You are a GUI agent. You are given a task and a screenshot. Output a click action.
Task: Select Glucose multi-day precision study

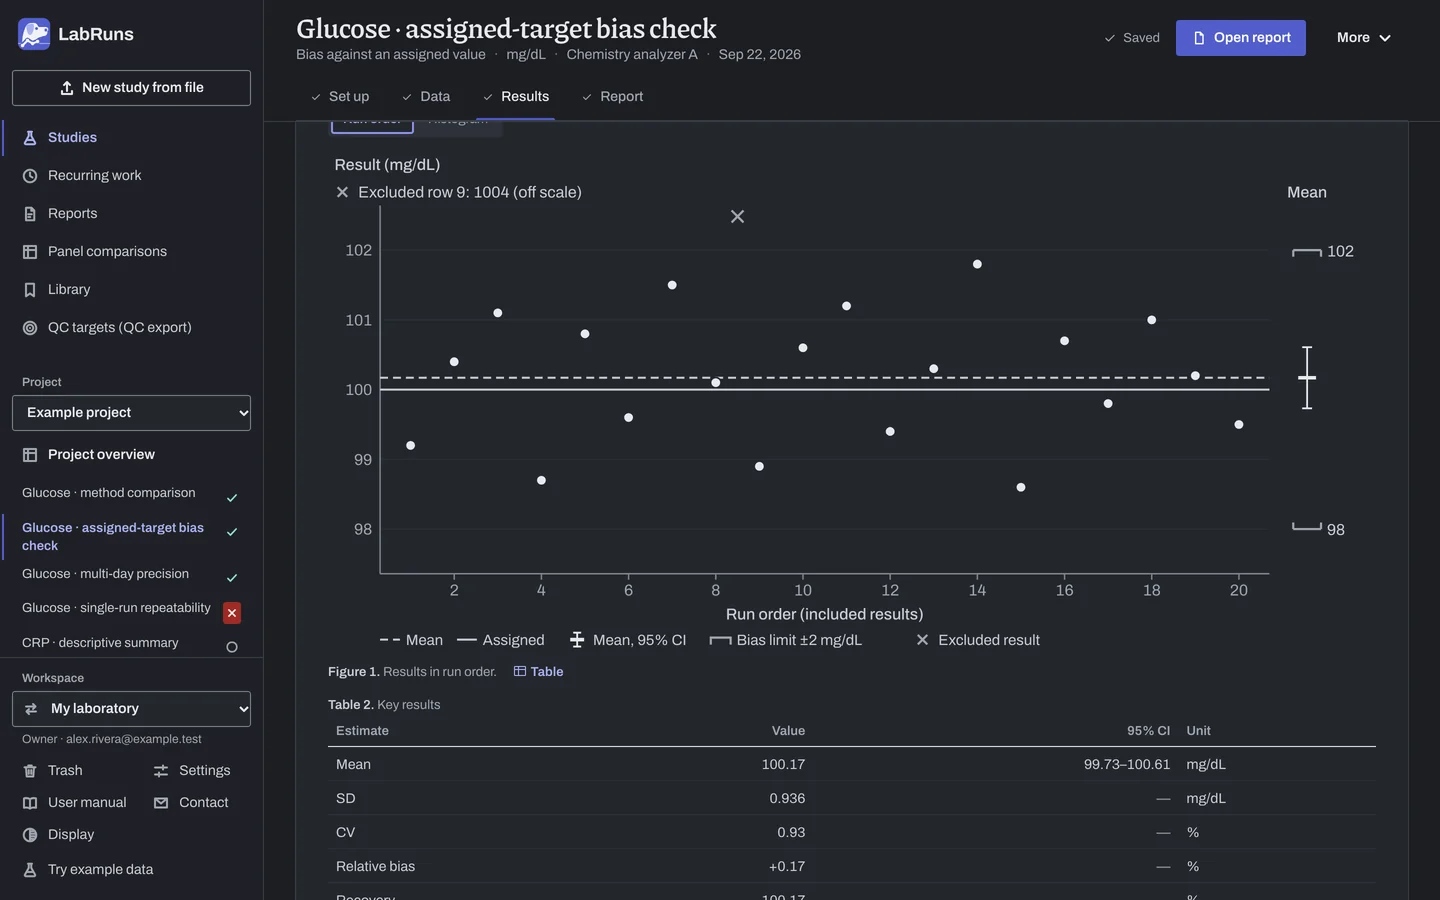(x=105, y=574)
